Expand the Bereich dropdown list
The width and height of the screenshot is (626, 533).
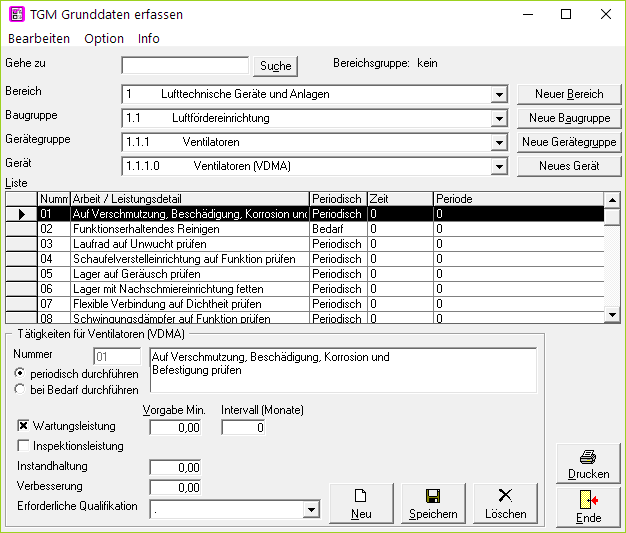[x=499, y=95]
